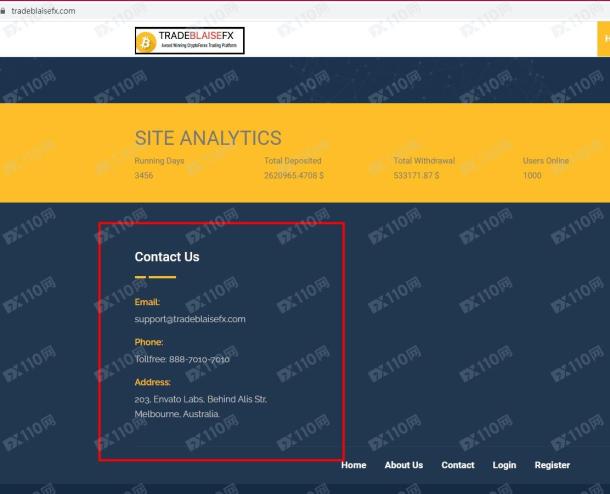
Task: Go to the About Us page
Action: pyautogui.click(x=403, y=465)
